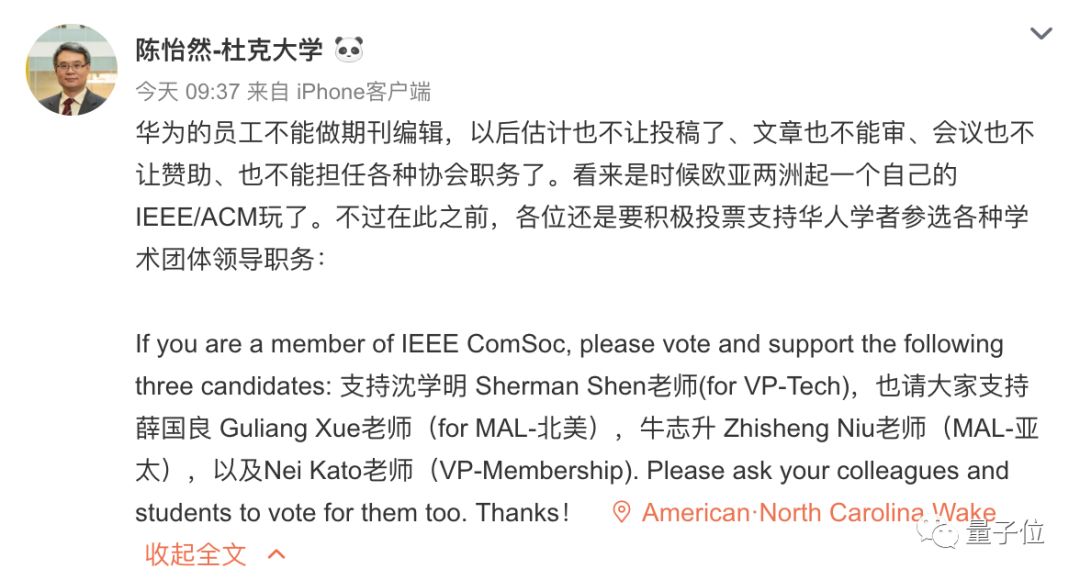Click the 量子位 watermark text
Screen dimensions: 1080x580
(1003, 534)
